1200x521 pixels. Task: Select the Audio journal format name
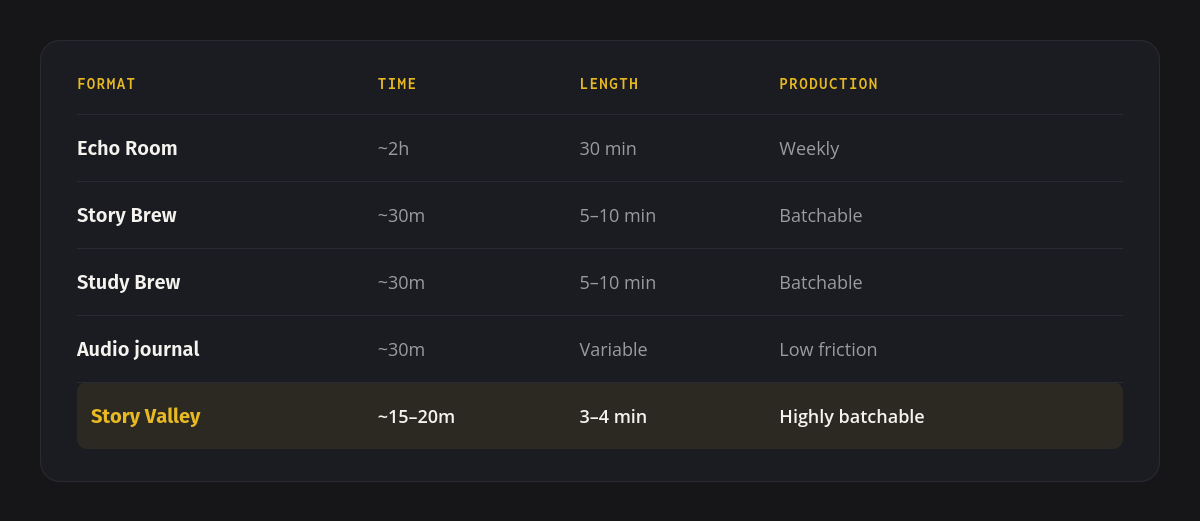pos(138,349)
